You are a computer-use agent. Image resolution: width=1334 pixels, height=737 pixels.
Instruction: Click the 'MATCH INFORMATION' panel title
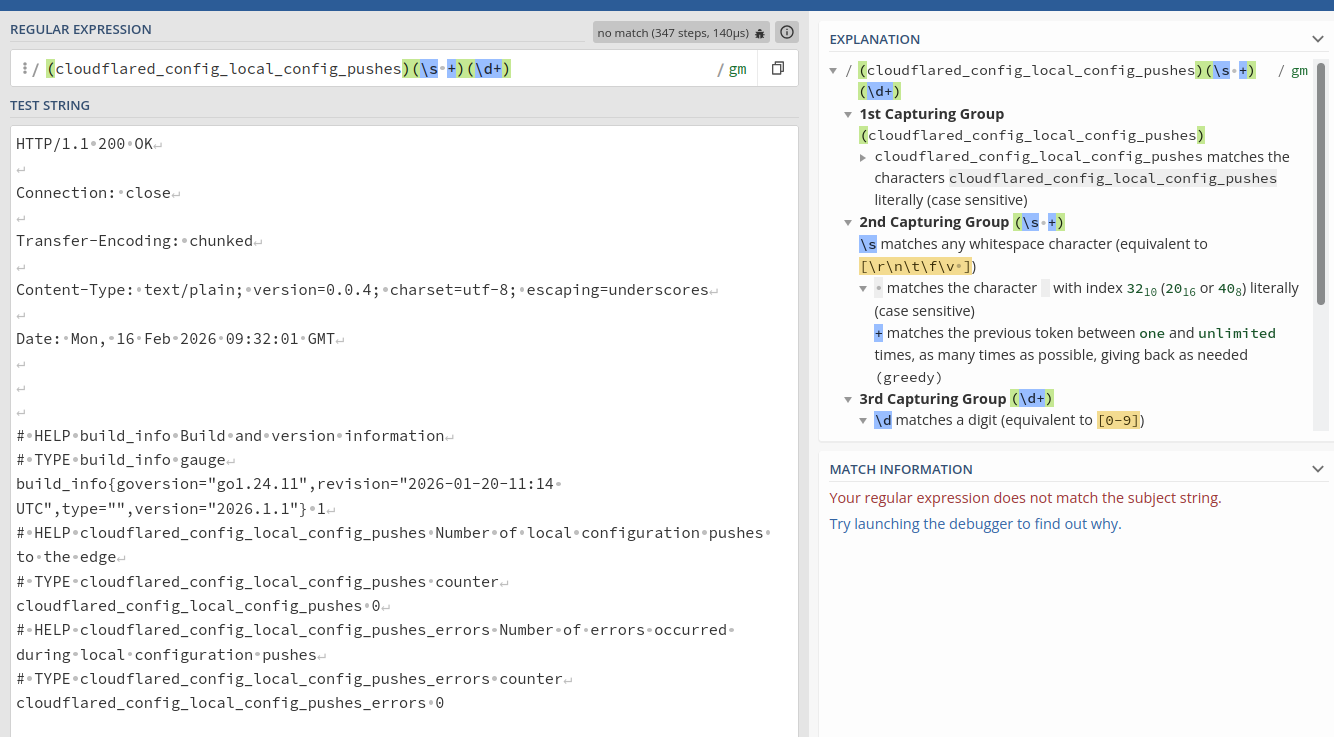point(901,469)
